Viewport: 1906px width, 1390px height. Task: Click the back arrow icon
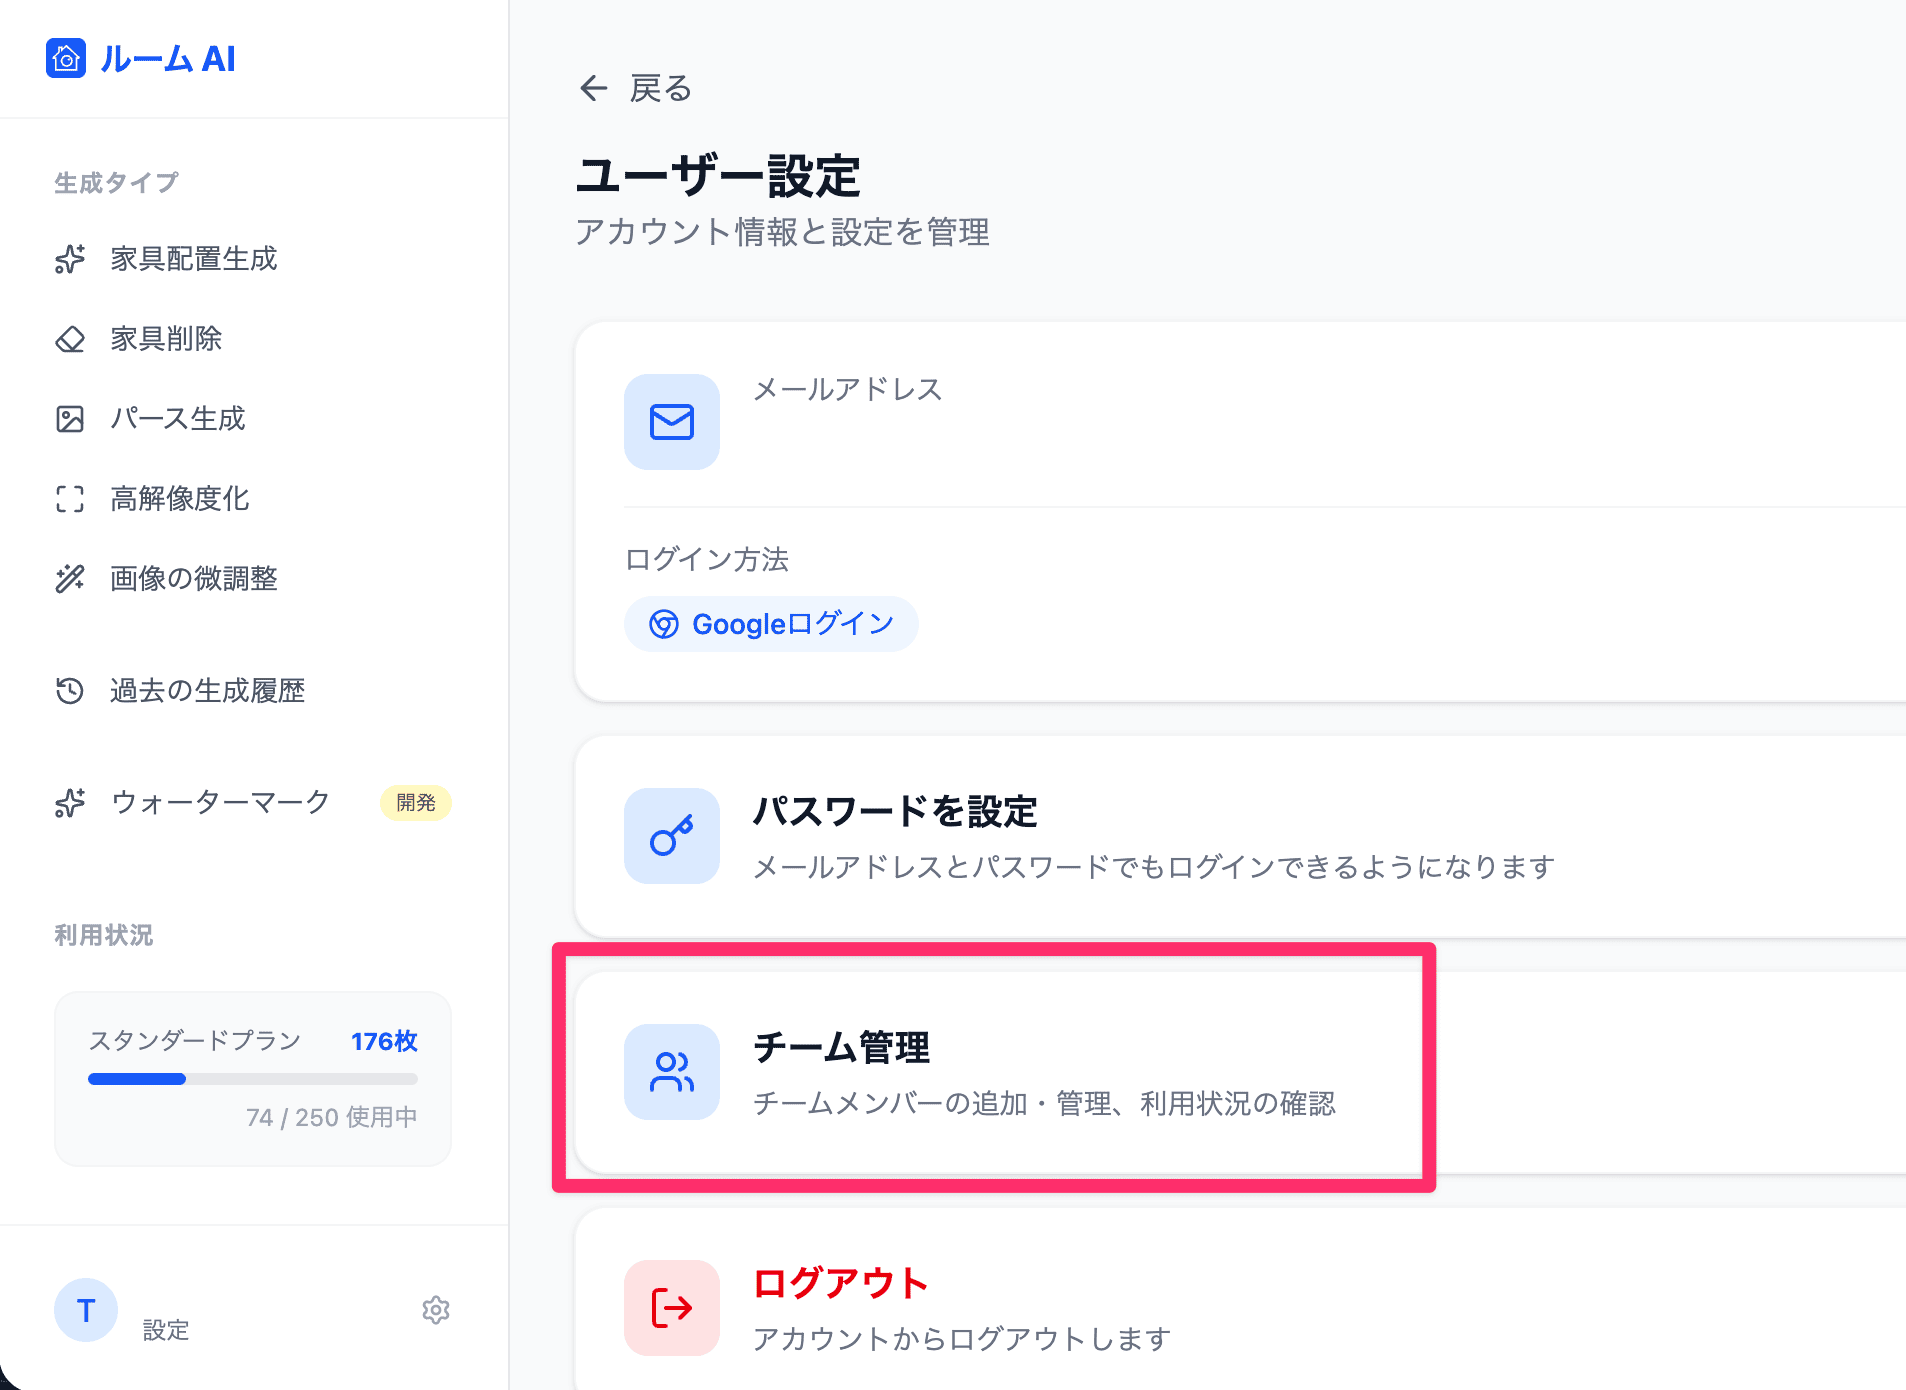[x=594, y=89]
